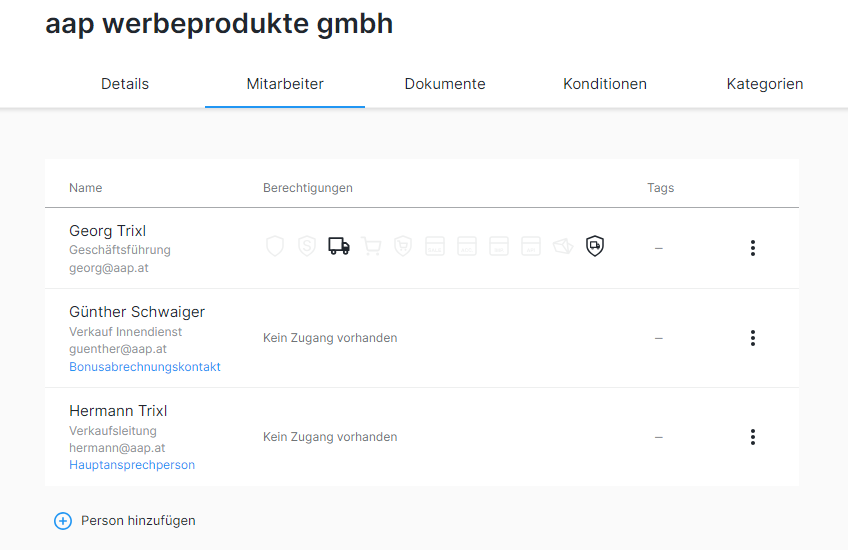
Task: Open the three-dot menu for Hermann Trixl
Action: click(752, 437)
